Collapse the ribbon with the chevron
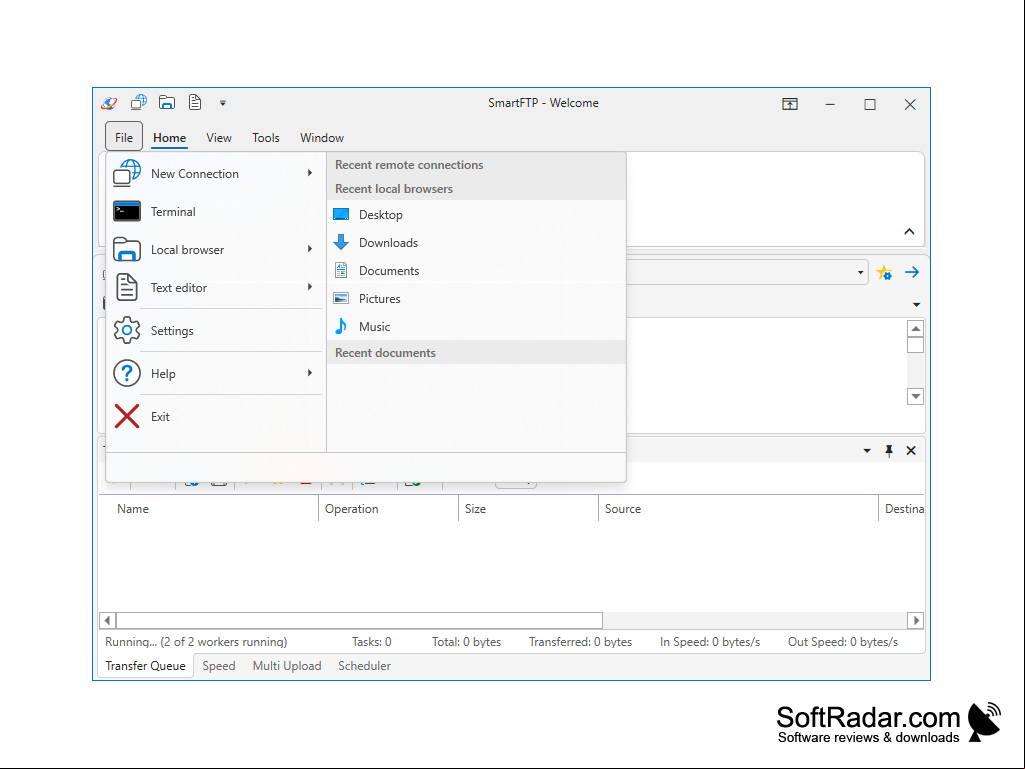The width and height of the screenshot is (1025, 769). coord(909,231)
